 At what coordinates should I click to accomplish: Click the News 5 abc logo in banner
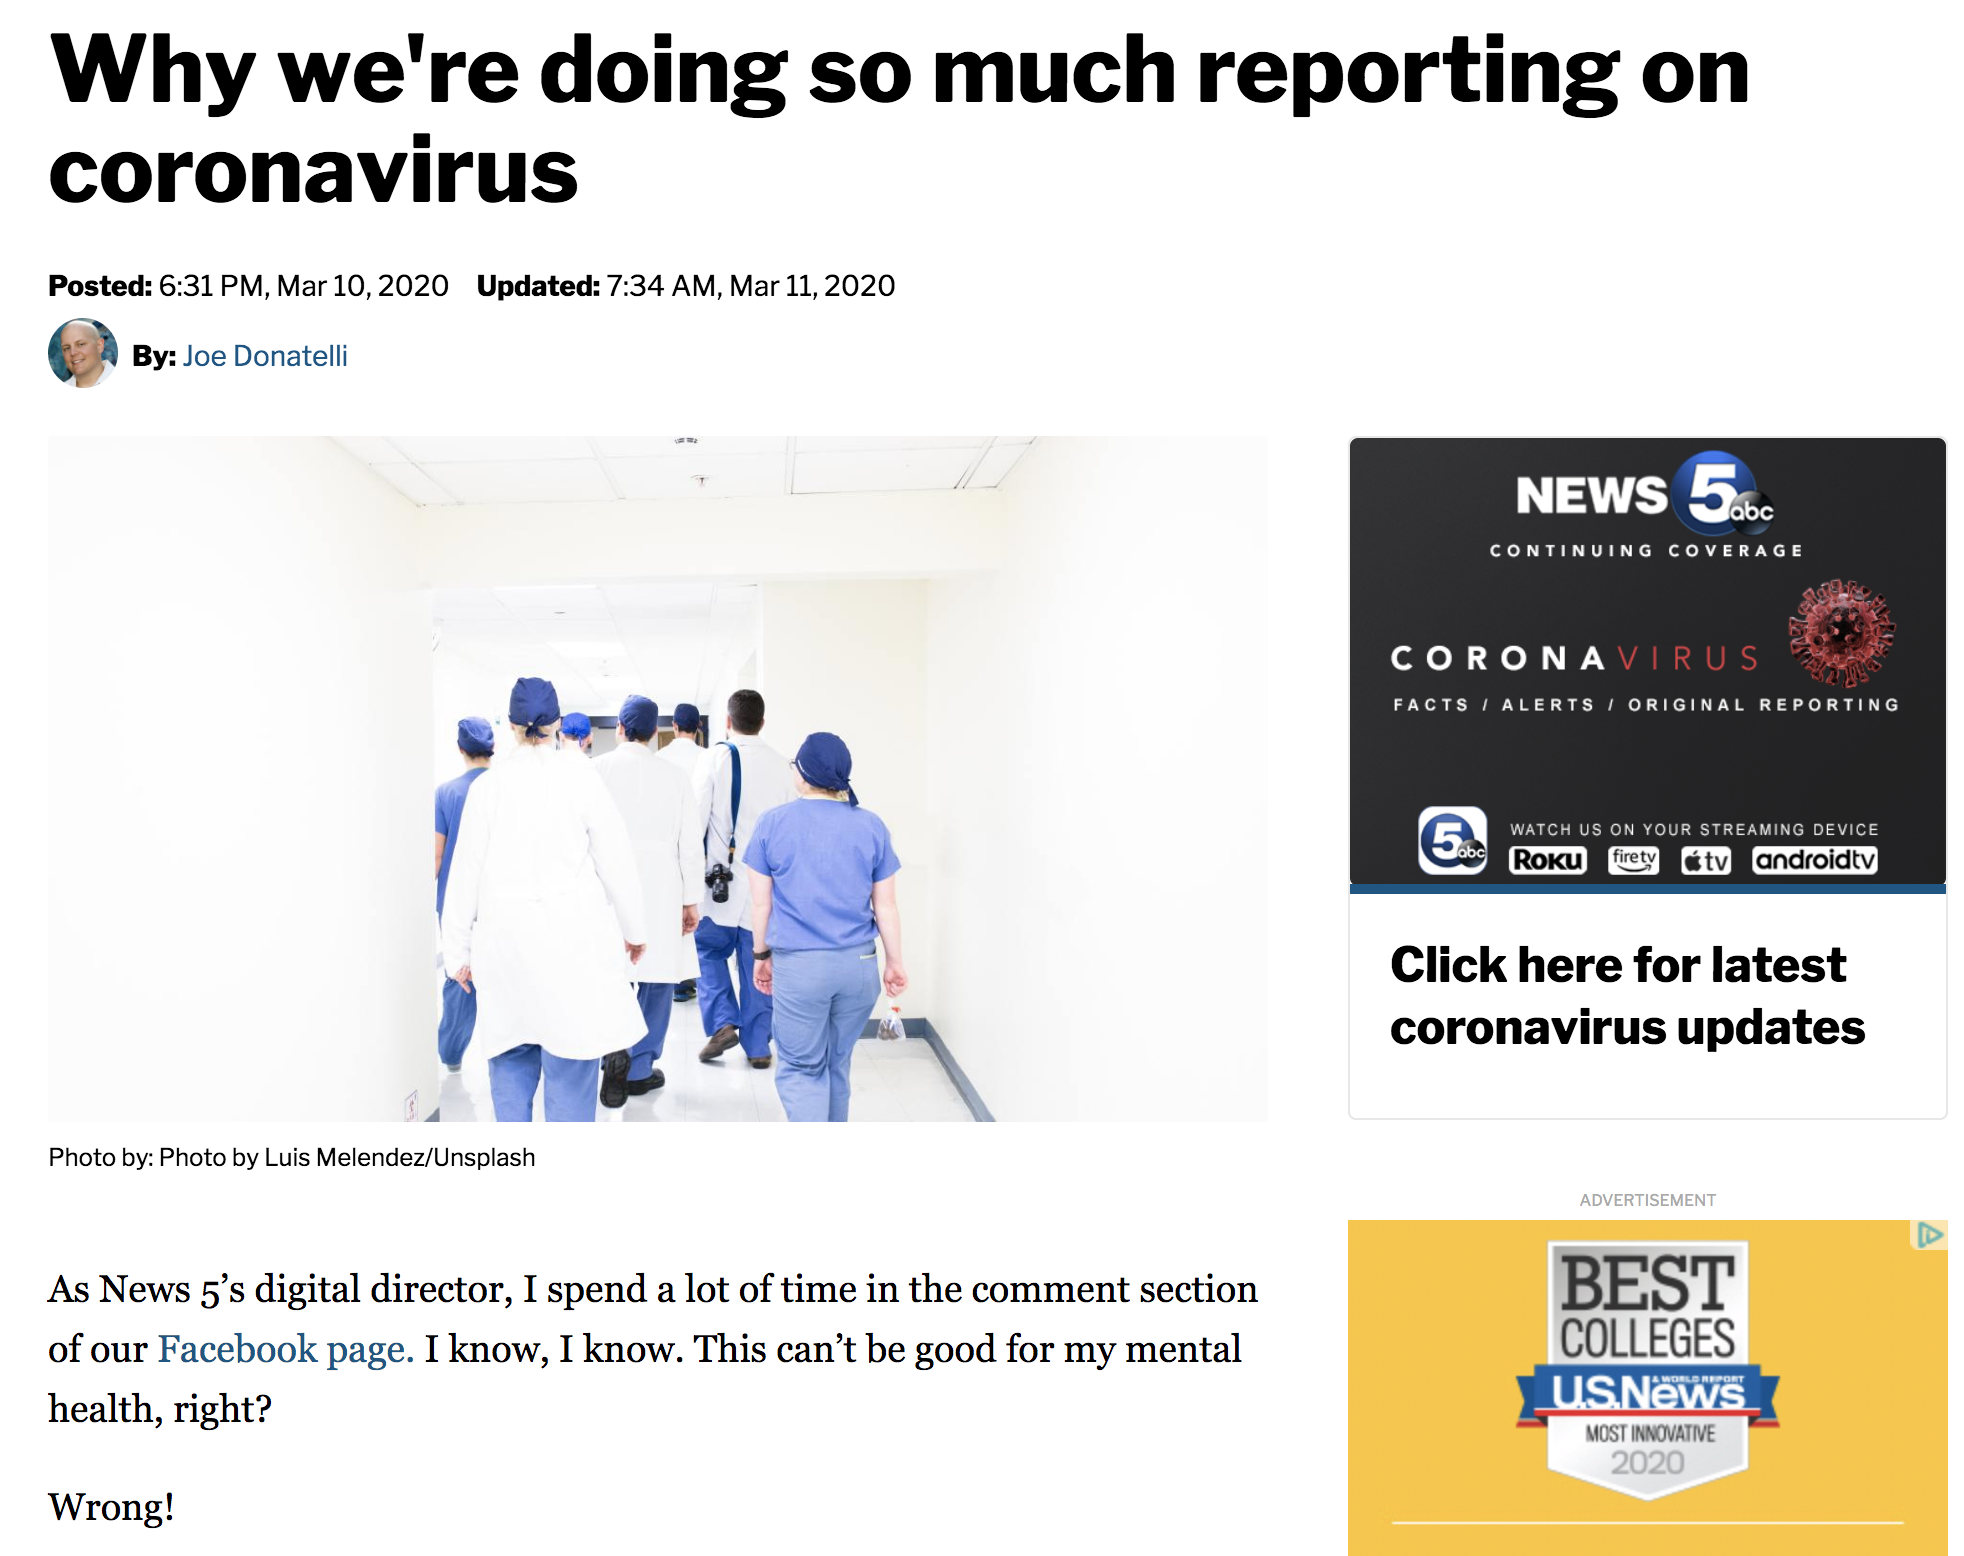point(1645,494)
